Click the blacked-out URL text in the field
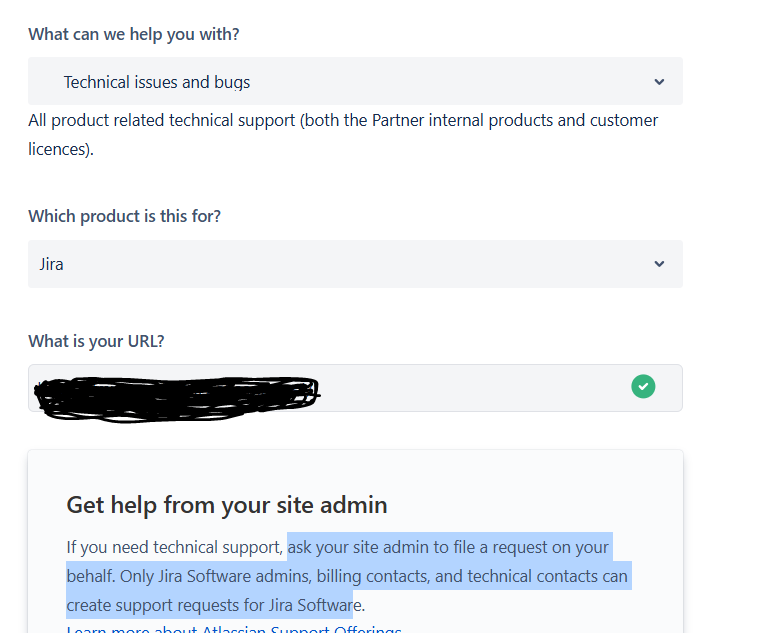The height and width of the screenshot is (633, 778). click(175, 394)
